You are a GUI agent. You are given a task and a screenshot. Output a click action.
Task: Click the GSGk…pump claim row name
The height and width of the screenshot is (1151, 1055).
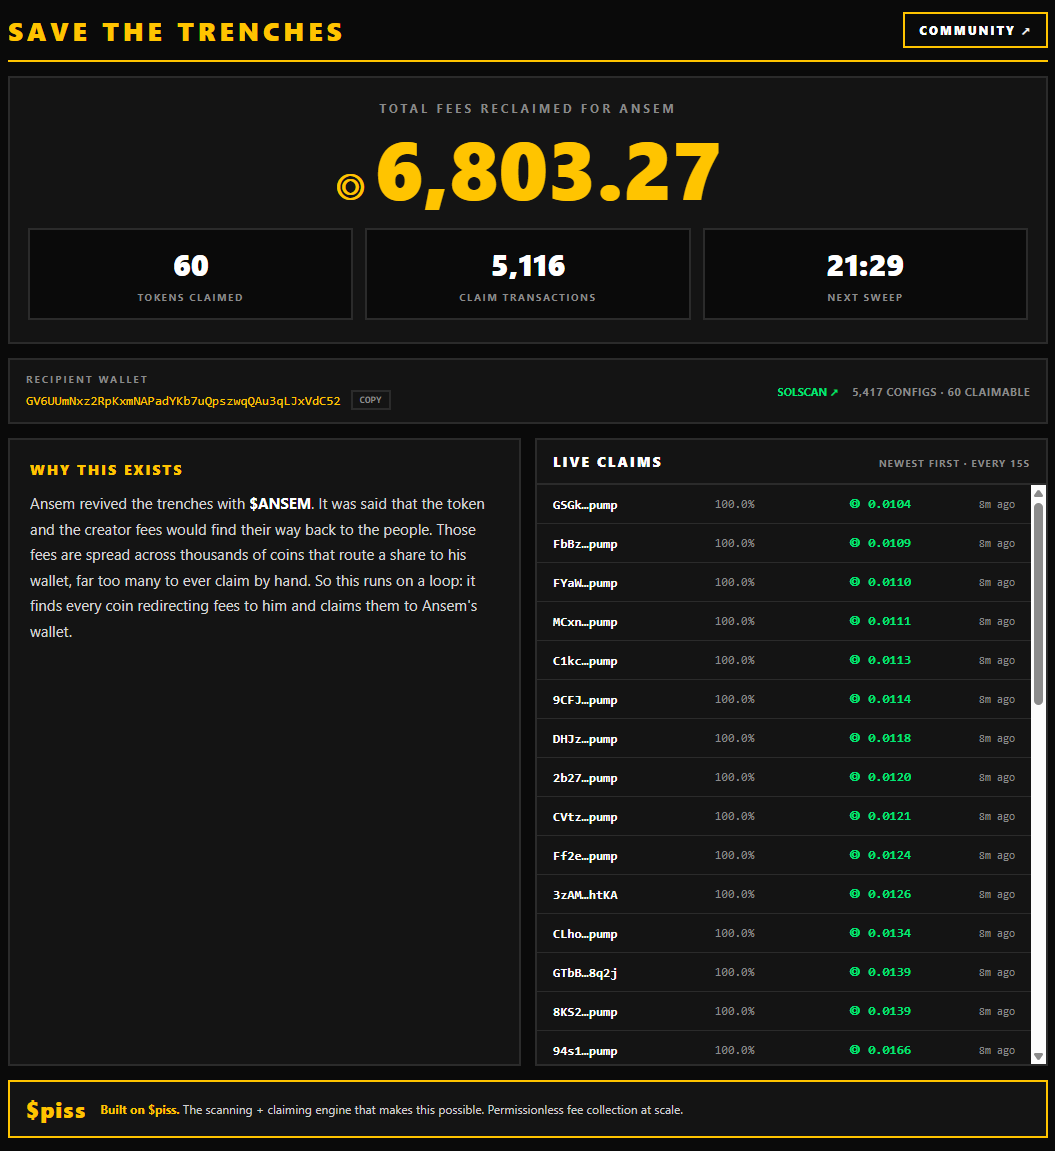[x=585, y=505]
